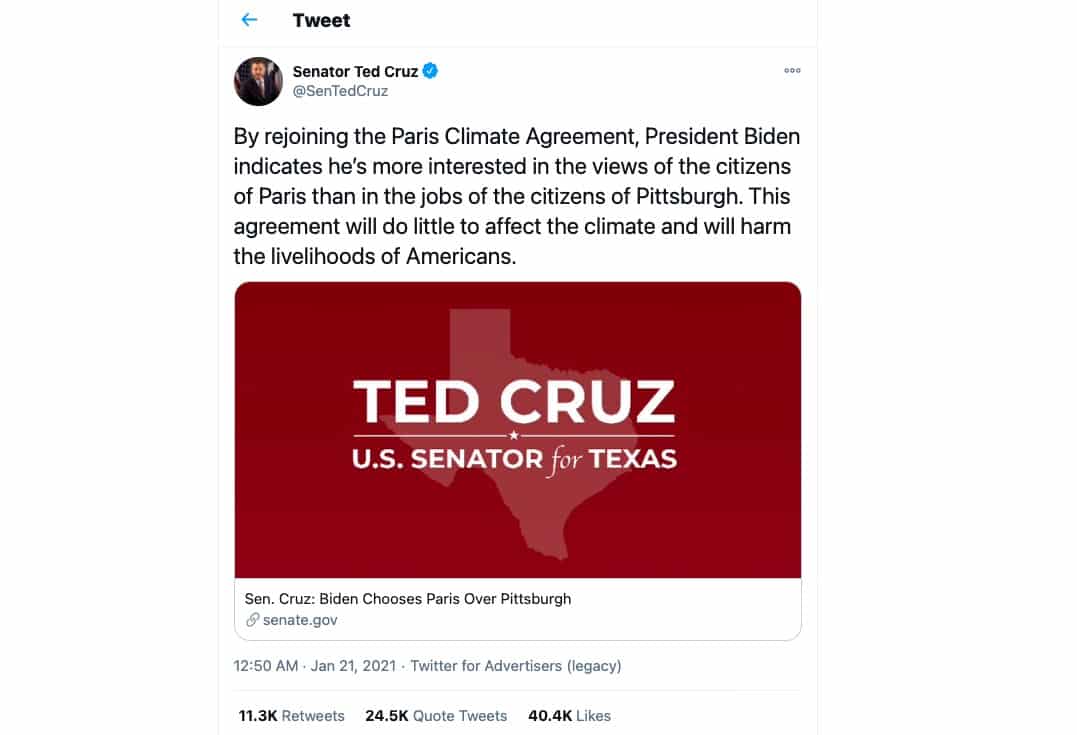The image size is (1077, 735).
Task: Click the Tweet page heading
Action: 321,20
